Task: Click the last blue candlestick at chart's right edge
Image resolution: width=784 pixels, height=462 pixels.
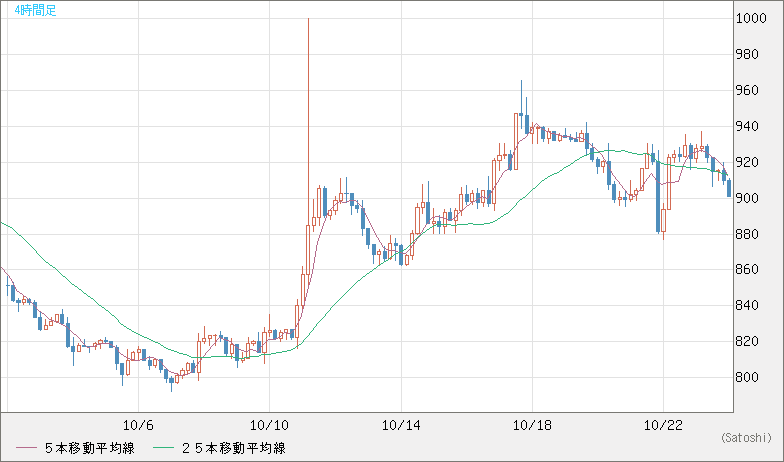Action: (x=729, y=187)
